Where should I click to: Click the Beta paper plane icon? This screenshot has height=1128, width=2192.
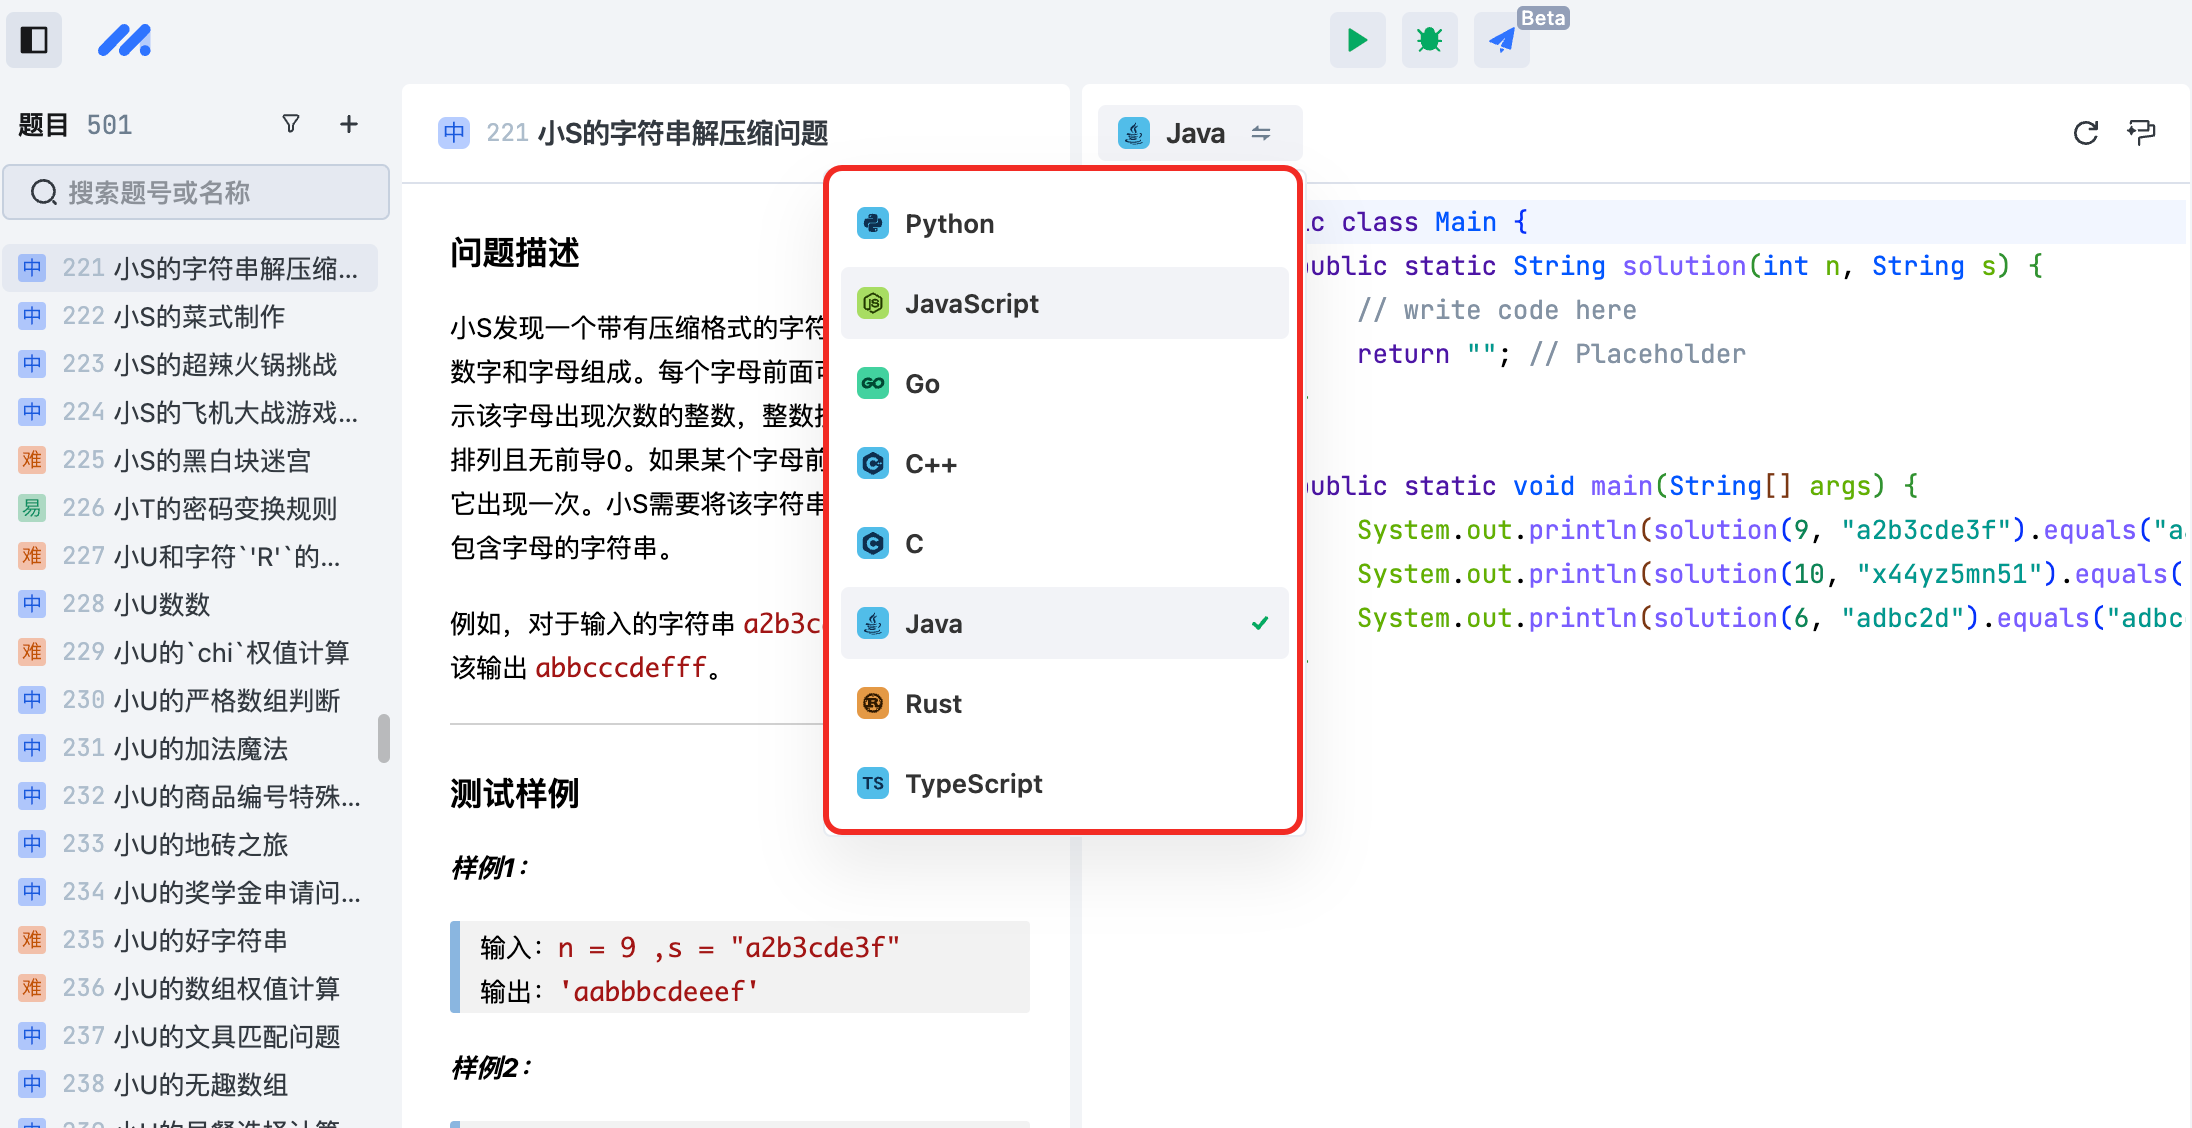point(1501,40)
